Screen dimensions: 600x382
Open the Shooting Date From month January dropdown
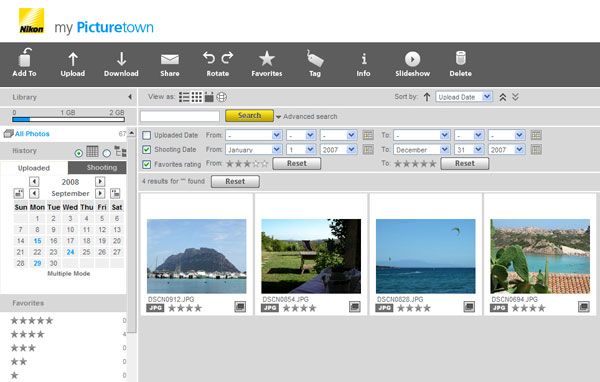click(x=254, y=150)
